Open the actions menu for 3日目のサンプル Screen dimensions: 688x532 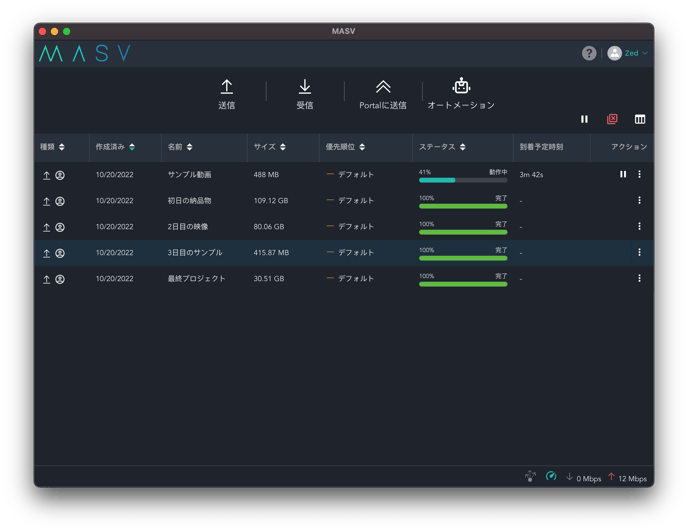(x=639, y=252)
